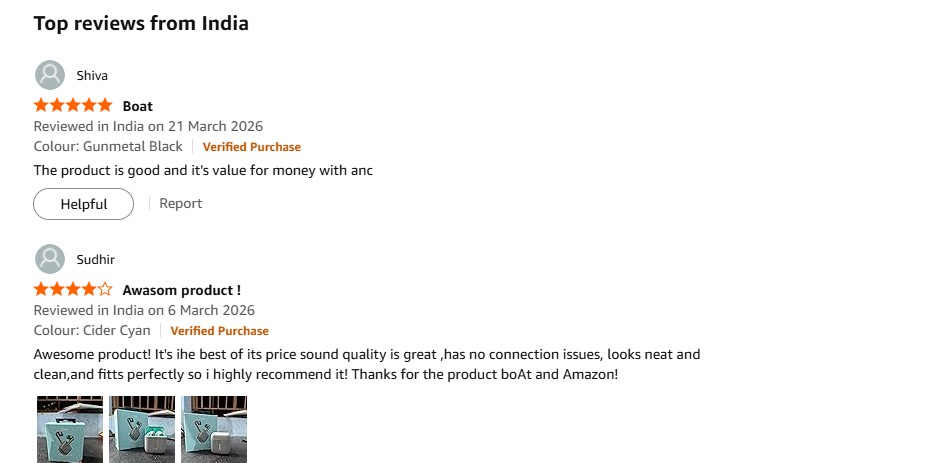Mark Shiva's review as Helpful
This screenshot has width=945, height=463.
coord(83,204)
